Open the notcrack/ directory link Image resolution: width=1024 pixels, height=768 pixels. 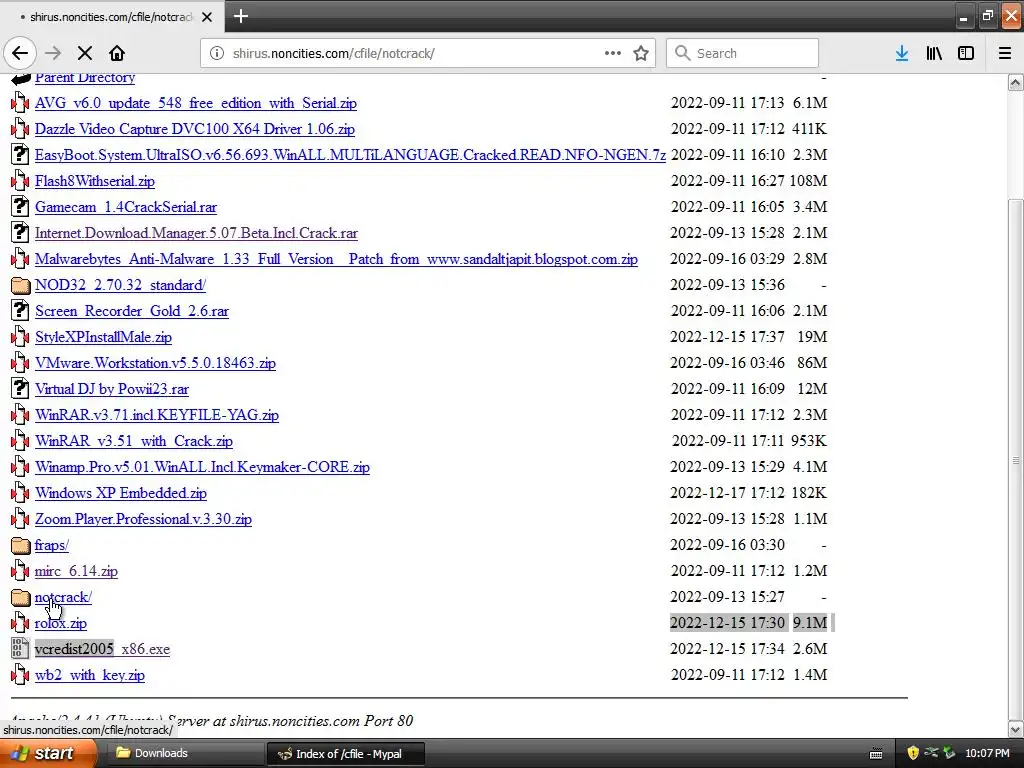coord(63,598)
